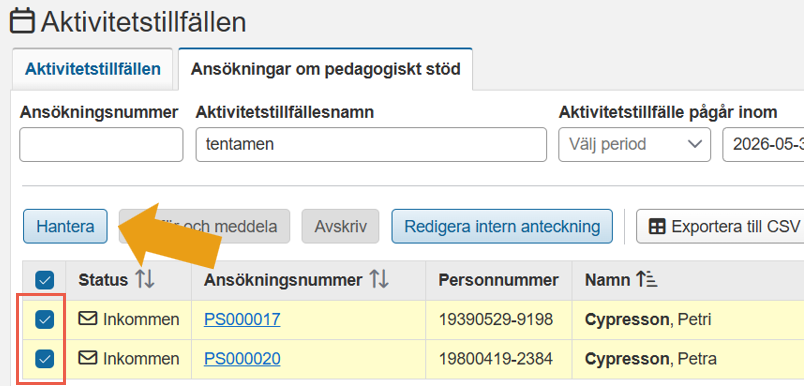804x386 pixels.
Task: Click personnummer 19390529-9198
Action: coord(496,320)
